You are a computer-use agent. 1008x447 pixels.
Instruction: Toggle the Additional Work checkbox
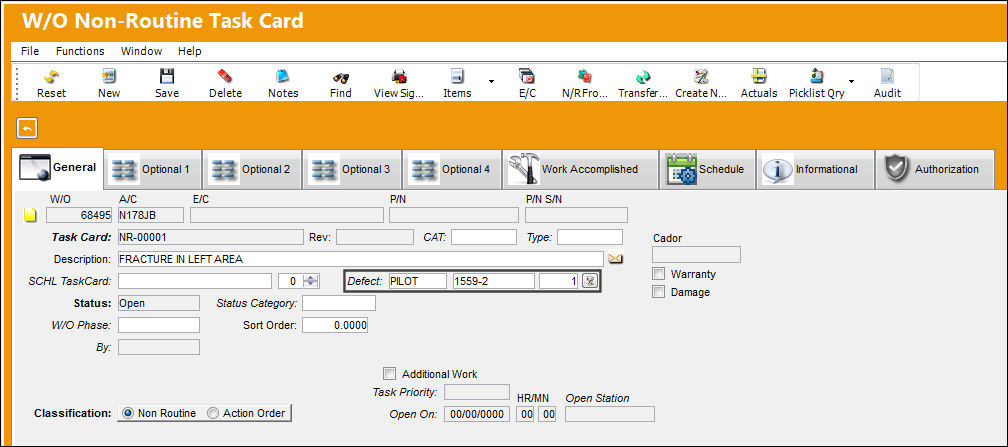click(389, 374)
